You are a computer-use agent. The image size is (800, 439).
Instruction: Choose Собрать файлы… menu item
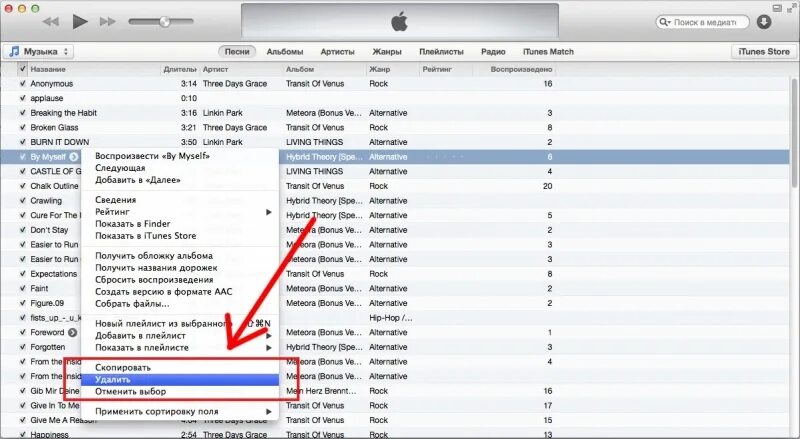(x=180, y=303)
